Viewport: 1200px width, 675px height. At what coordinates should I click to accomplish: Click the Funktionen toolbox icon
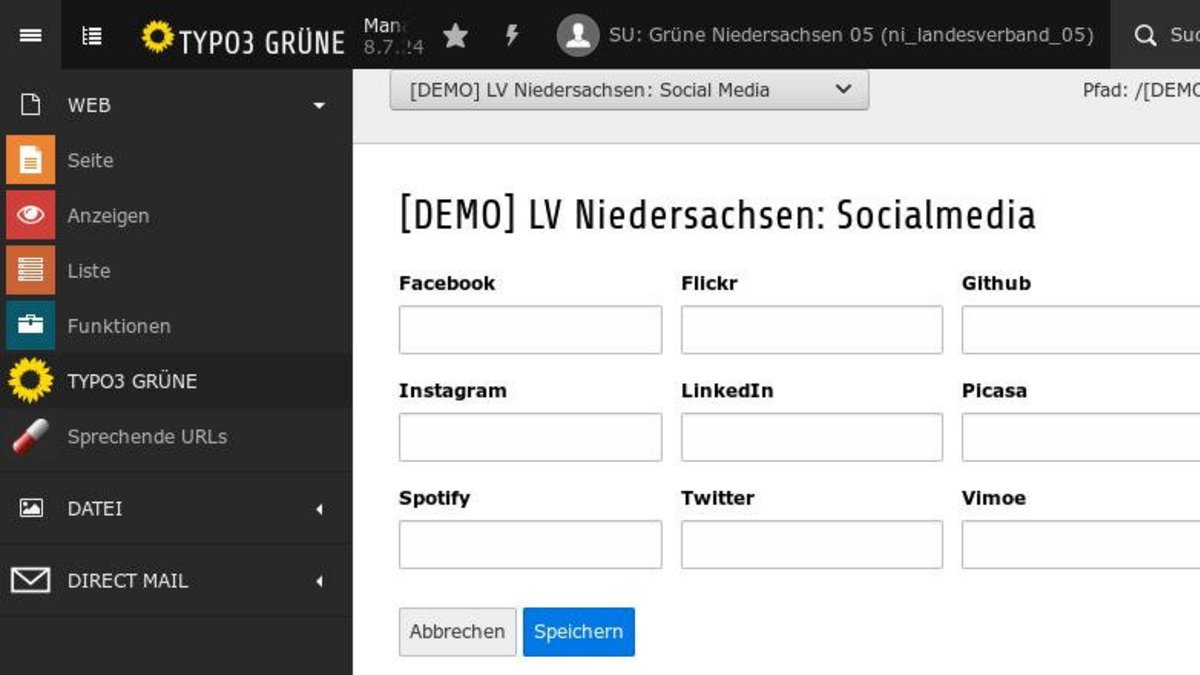(x=30, y=325)
